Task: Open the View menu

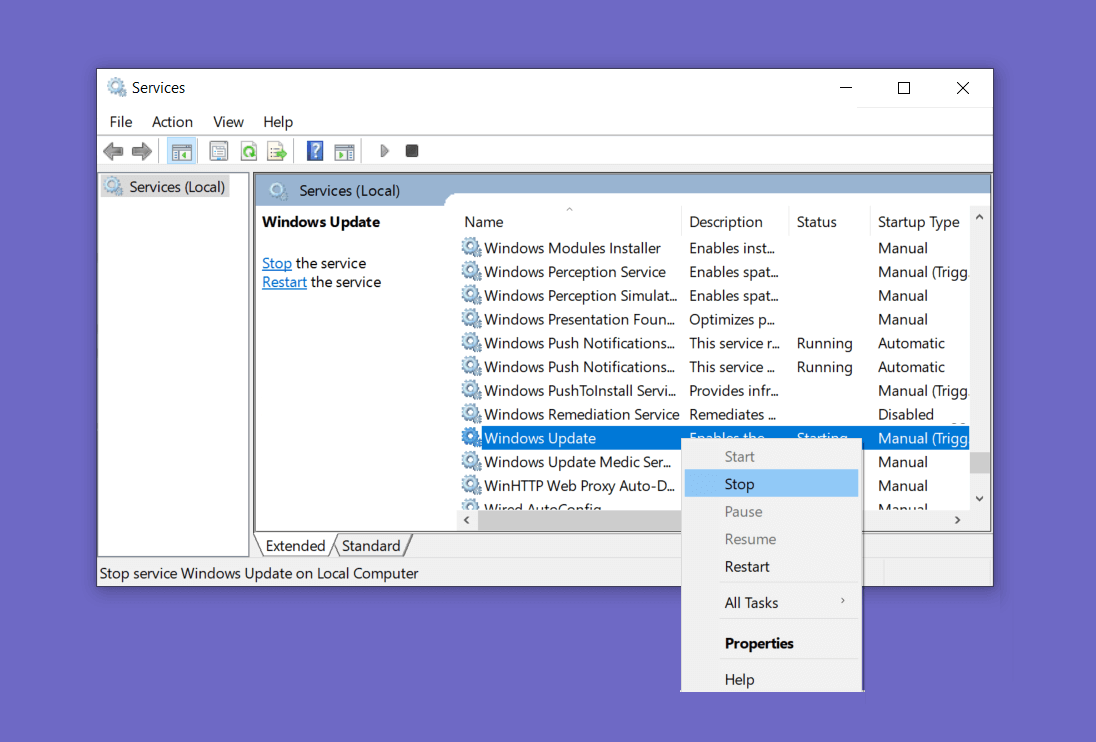Action: pos(228,122)
